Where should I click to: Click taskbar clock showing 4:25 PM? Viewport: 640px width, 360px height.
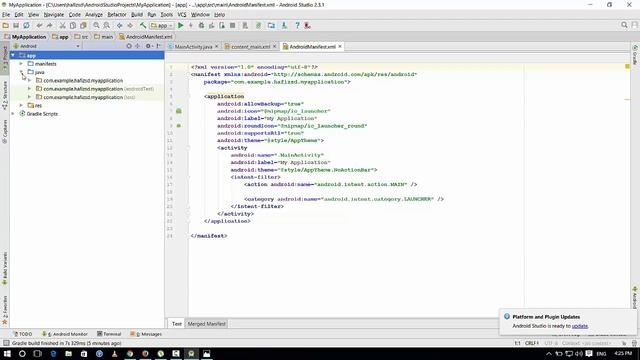(623, 353)
